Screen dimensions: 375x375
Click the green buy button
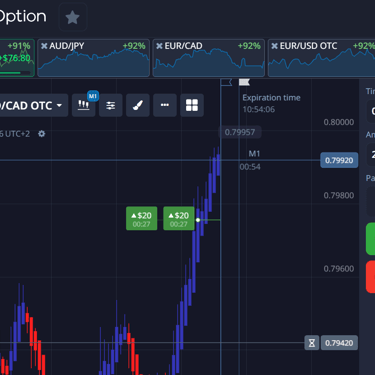pyautogui.click(x=370, y=239)
